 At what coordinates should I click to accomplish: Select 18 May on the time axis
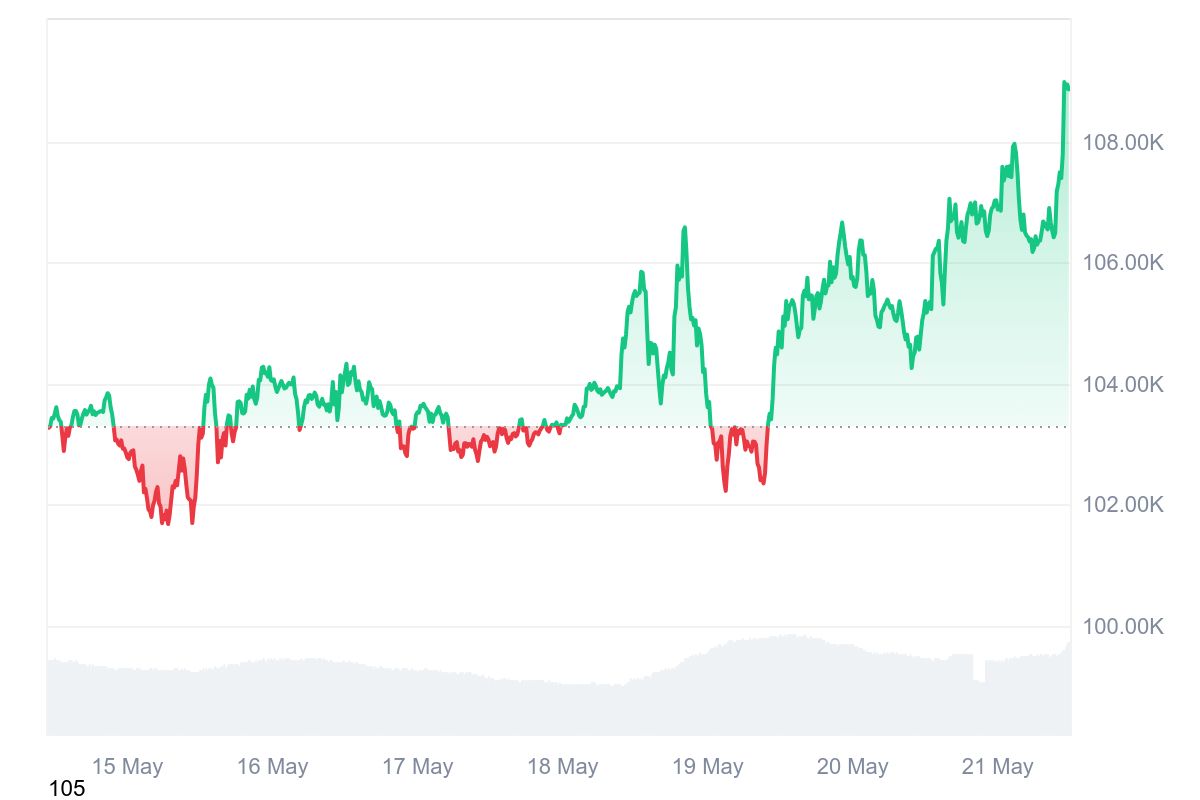pos(562,767)
